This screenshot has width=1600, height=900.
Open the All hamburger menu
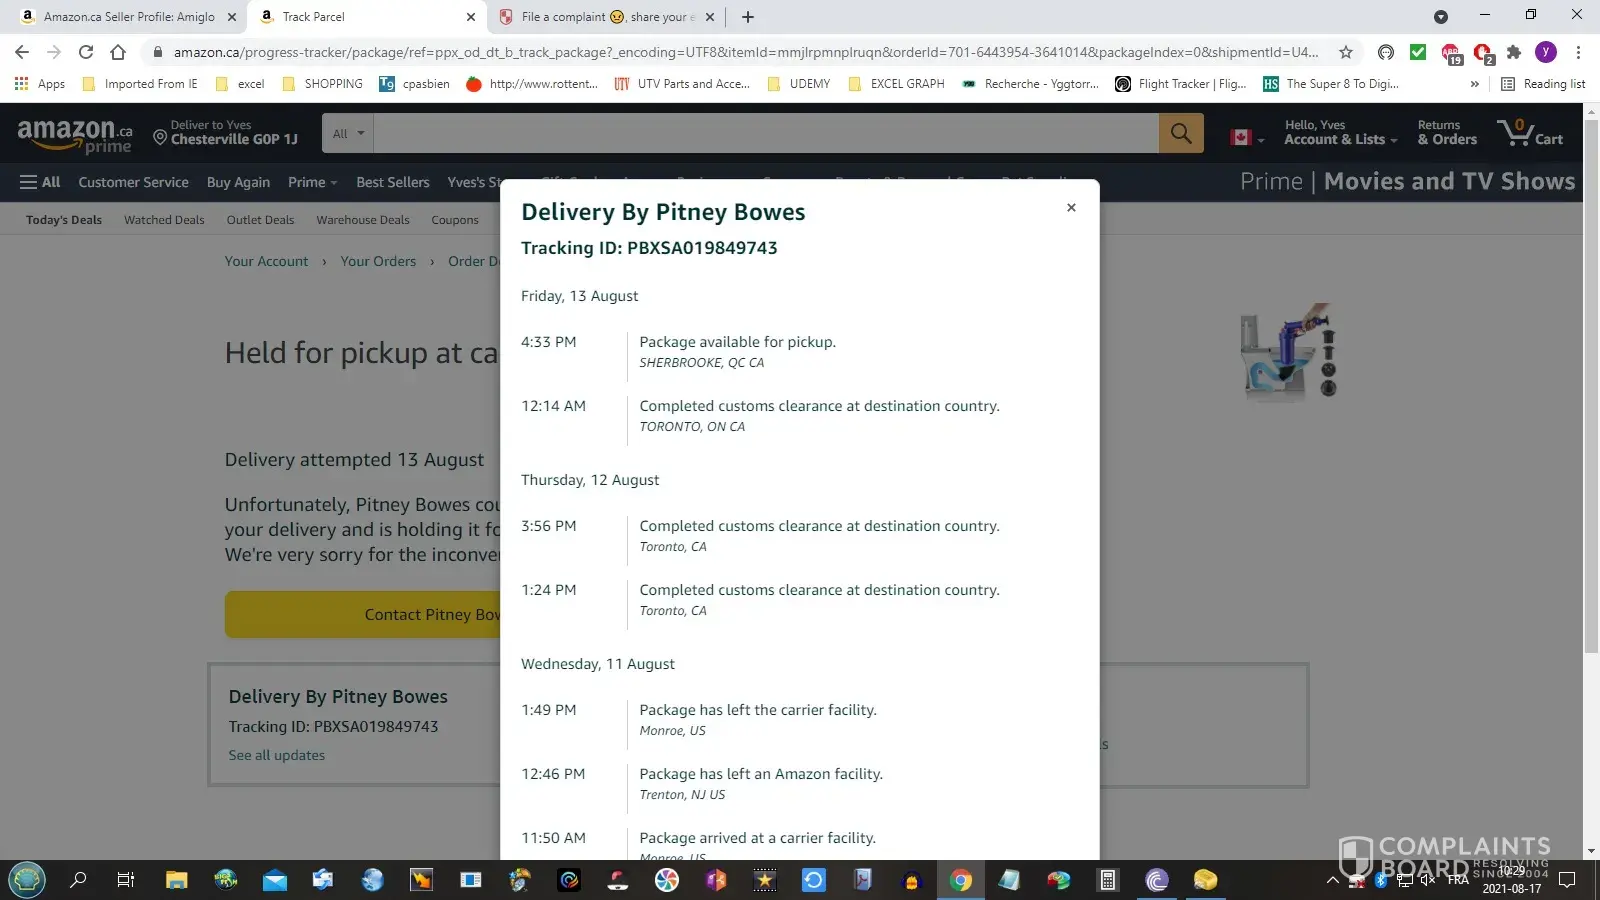[x=40, y=182]
